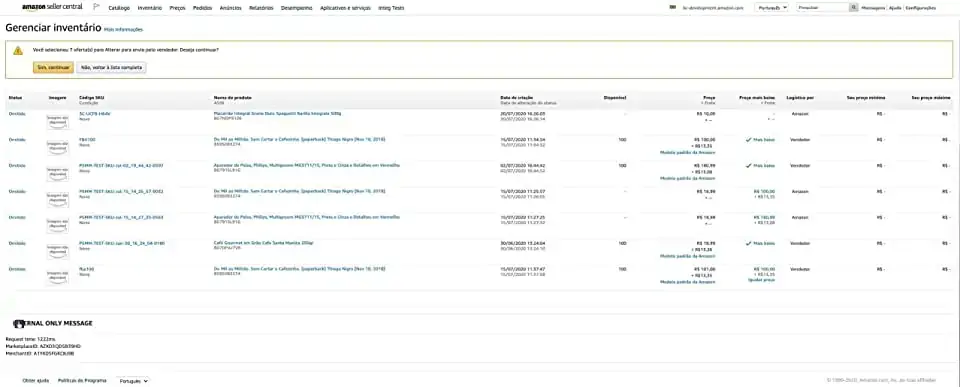Open the Relatórios menu

pyautogui.click(x=261, y=9)
